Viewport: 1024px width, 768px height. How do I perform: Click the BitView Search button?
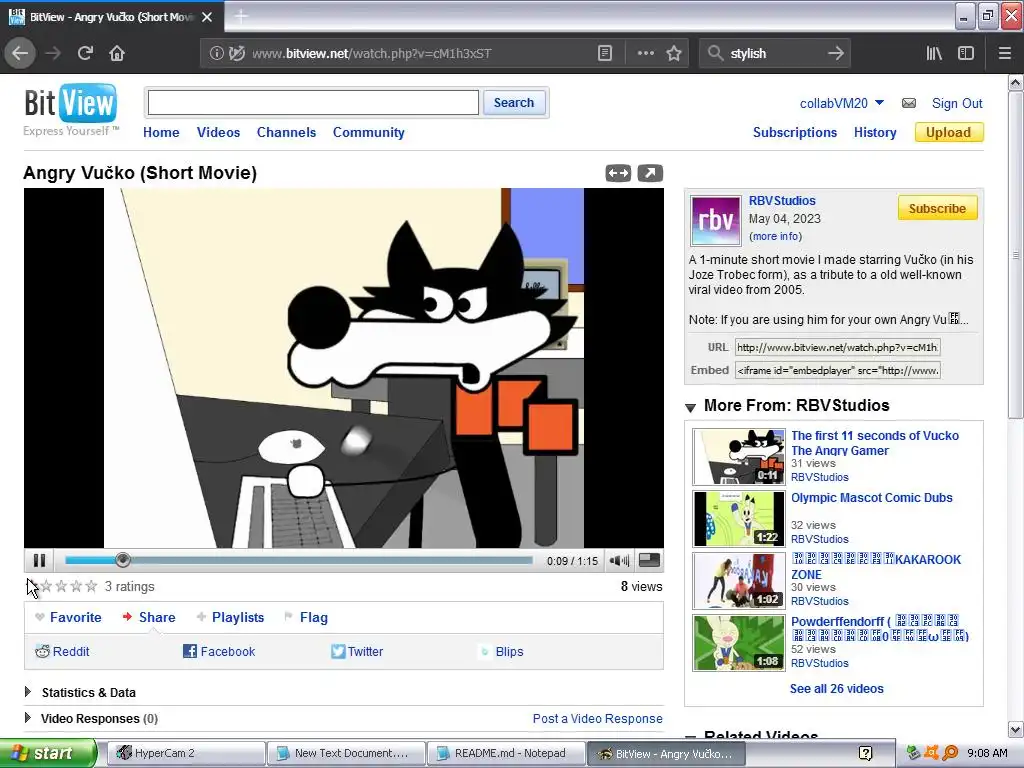pos(514,103)
